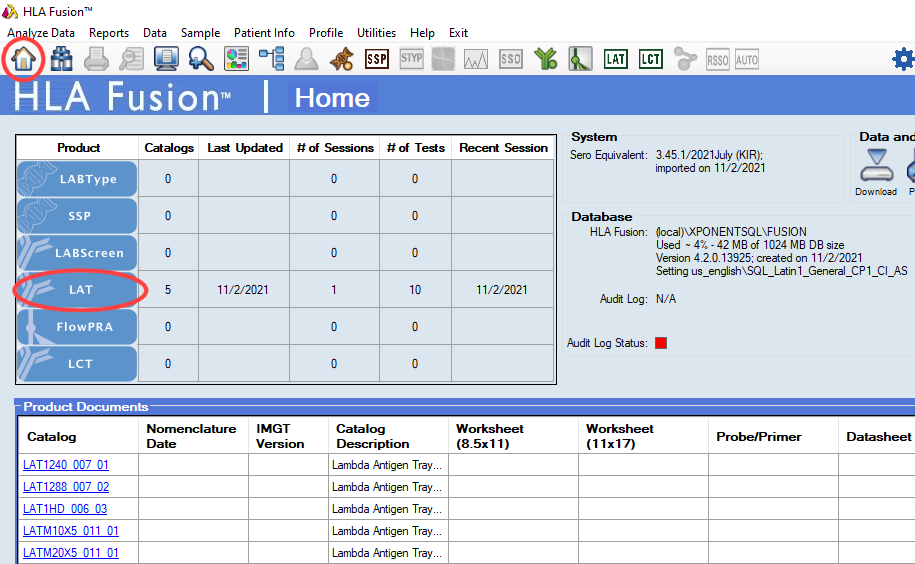The image size is (915, 564).
Task: Select the LABScreen product button
Action: [77, 253]
